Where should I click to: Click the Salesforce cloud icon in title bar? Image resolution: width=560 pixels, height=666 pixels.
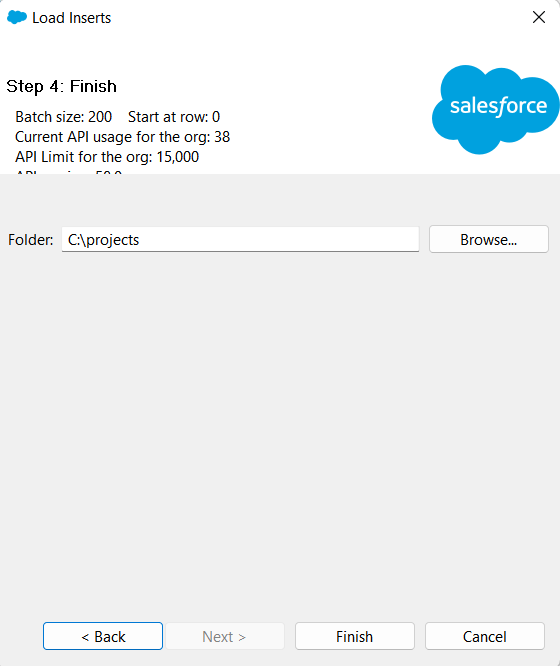17,17
